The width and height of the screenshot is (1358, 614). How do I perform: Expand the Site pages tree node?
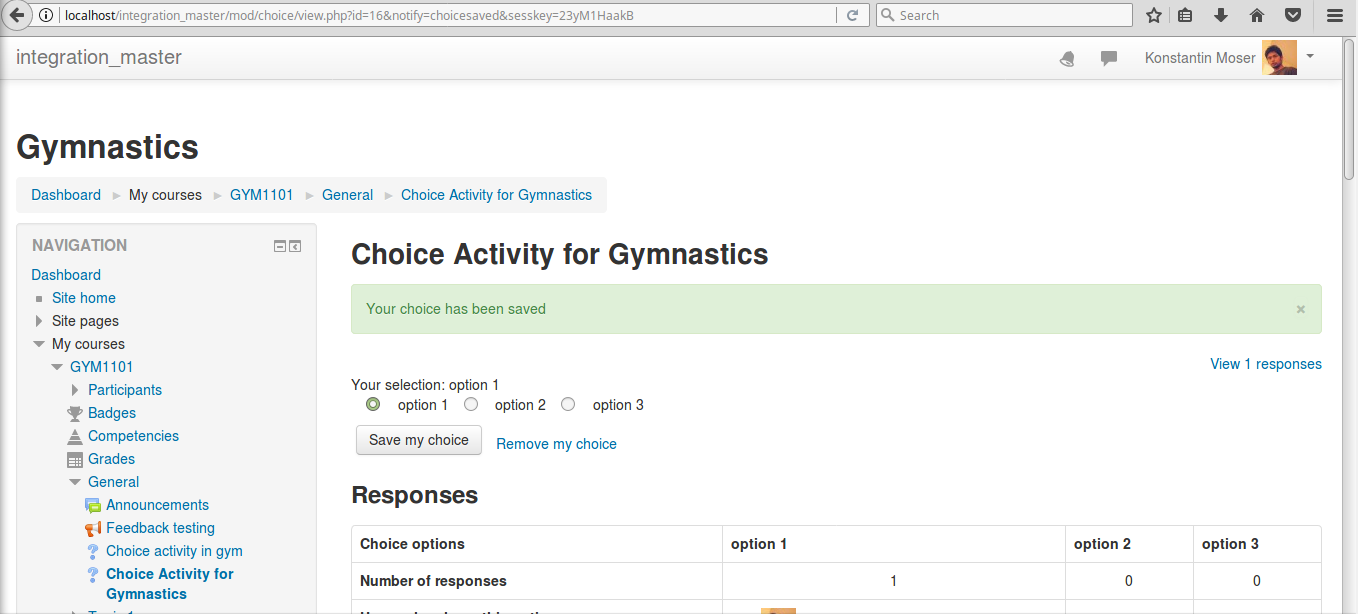(39, 321)
